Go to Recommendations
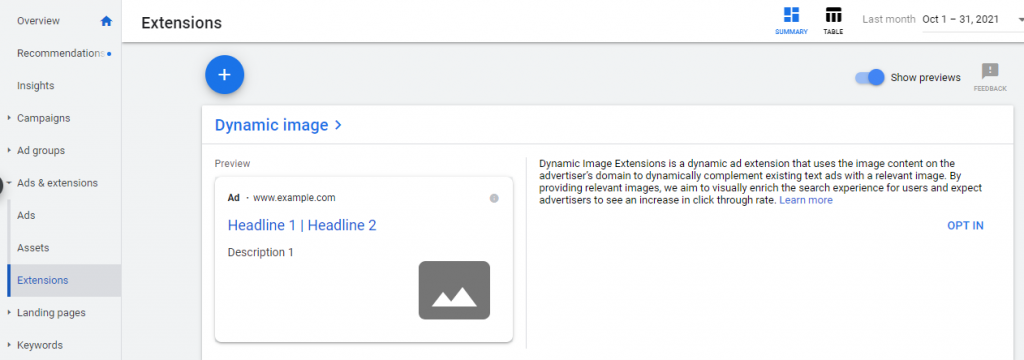The height and width of the screenshot is (360, 1024). (x=61, y=53)
